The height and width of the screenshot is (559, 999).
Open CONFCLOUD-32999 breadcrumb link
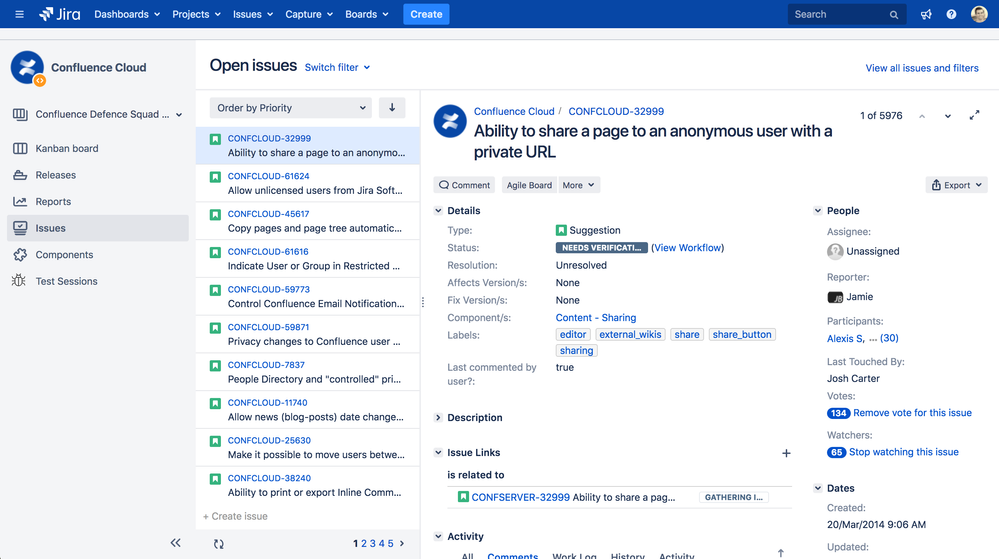click(616, 112)
